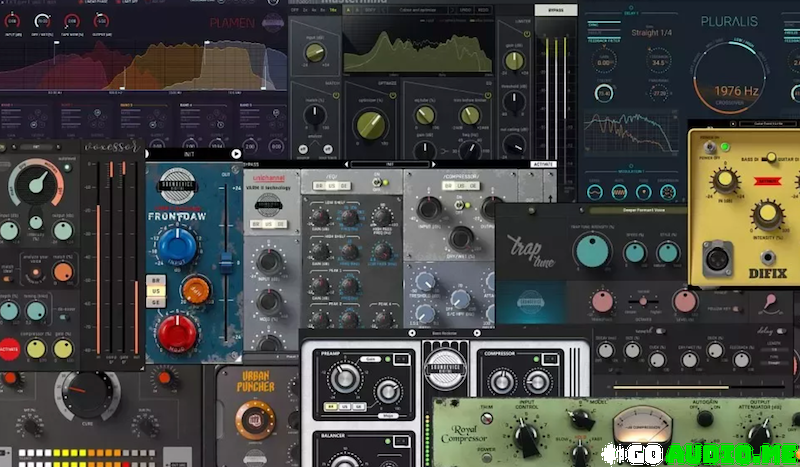Click the Unichannel ACTIVATE button

(x=543, y=164)
